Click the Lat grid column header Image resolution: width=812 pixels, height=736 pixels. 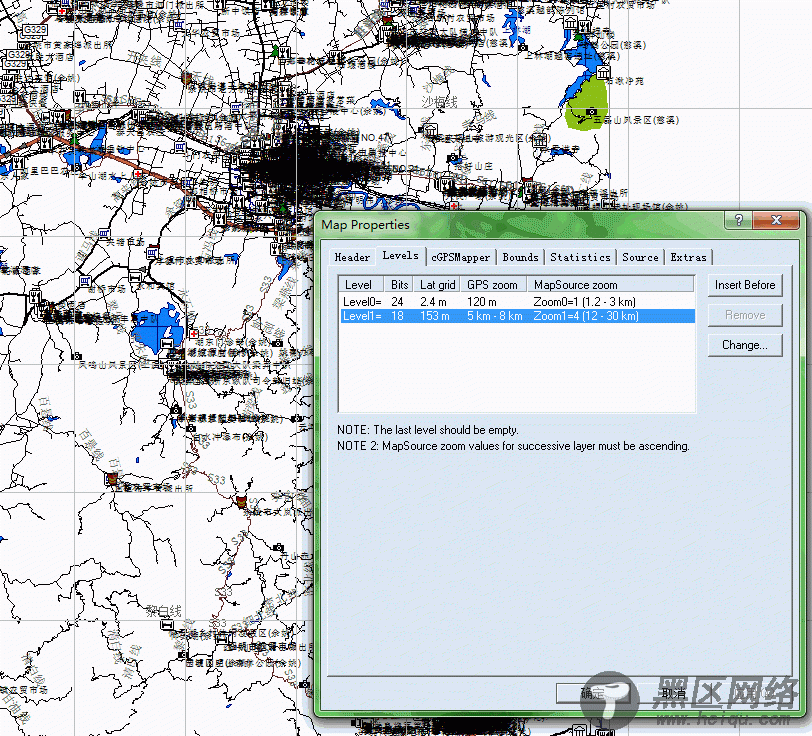tap(437, 284)
